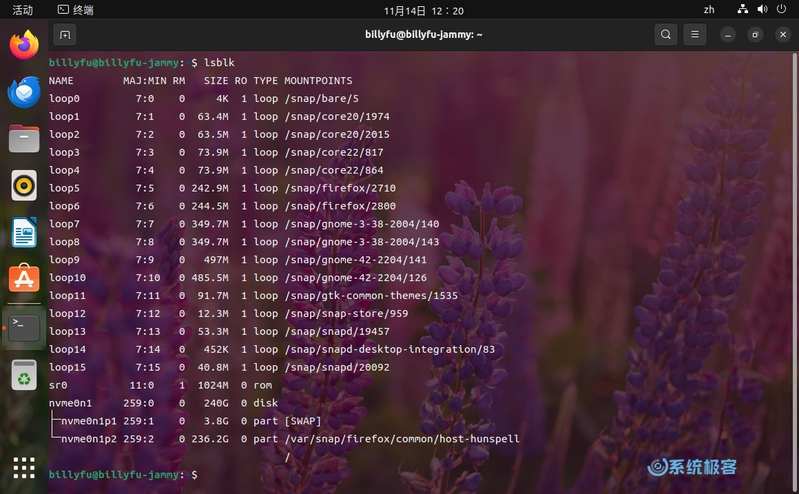This screenshot has height=494, width=799.
Task: Launch Firefox from the dock
Action: click(24, 45)
